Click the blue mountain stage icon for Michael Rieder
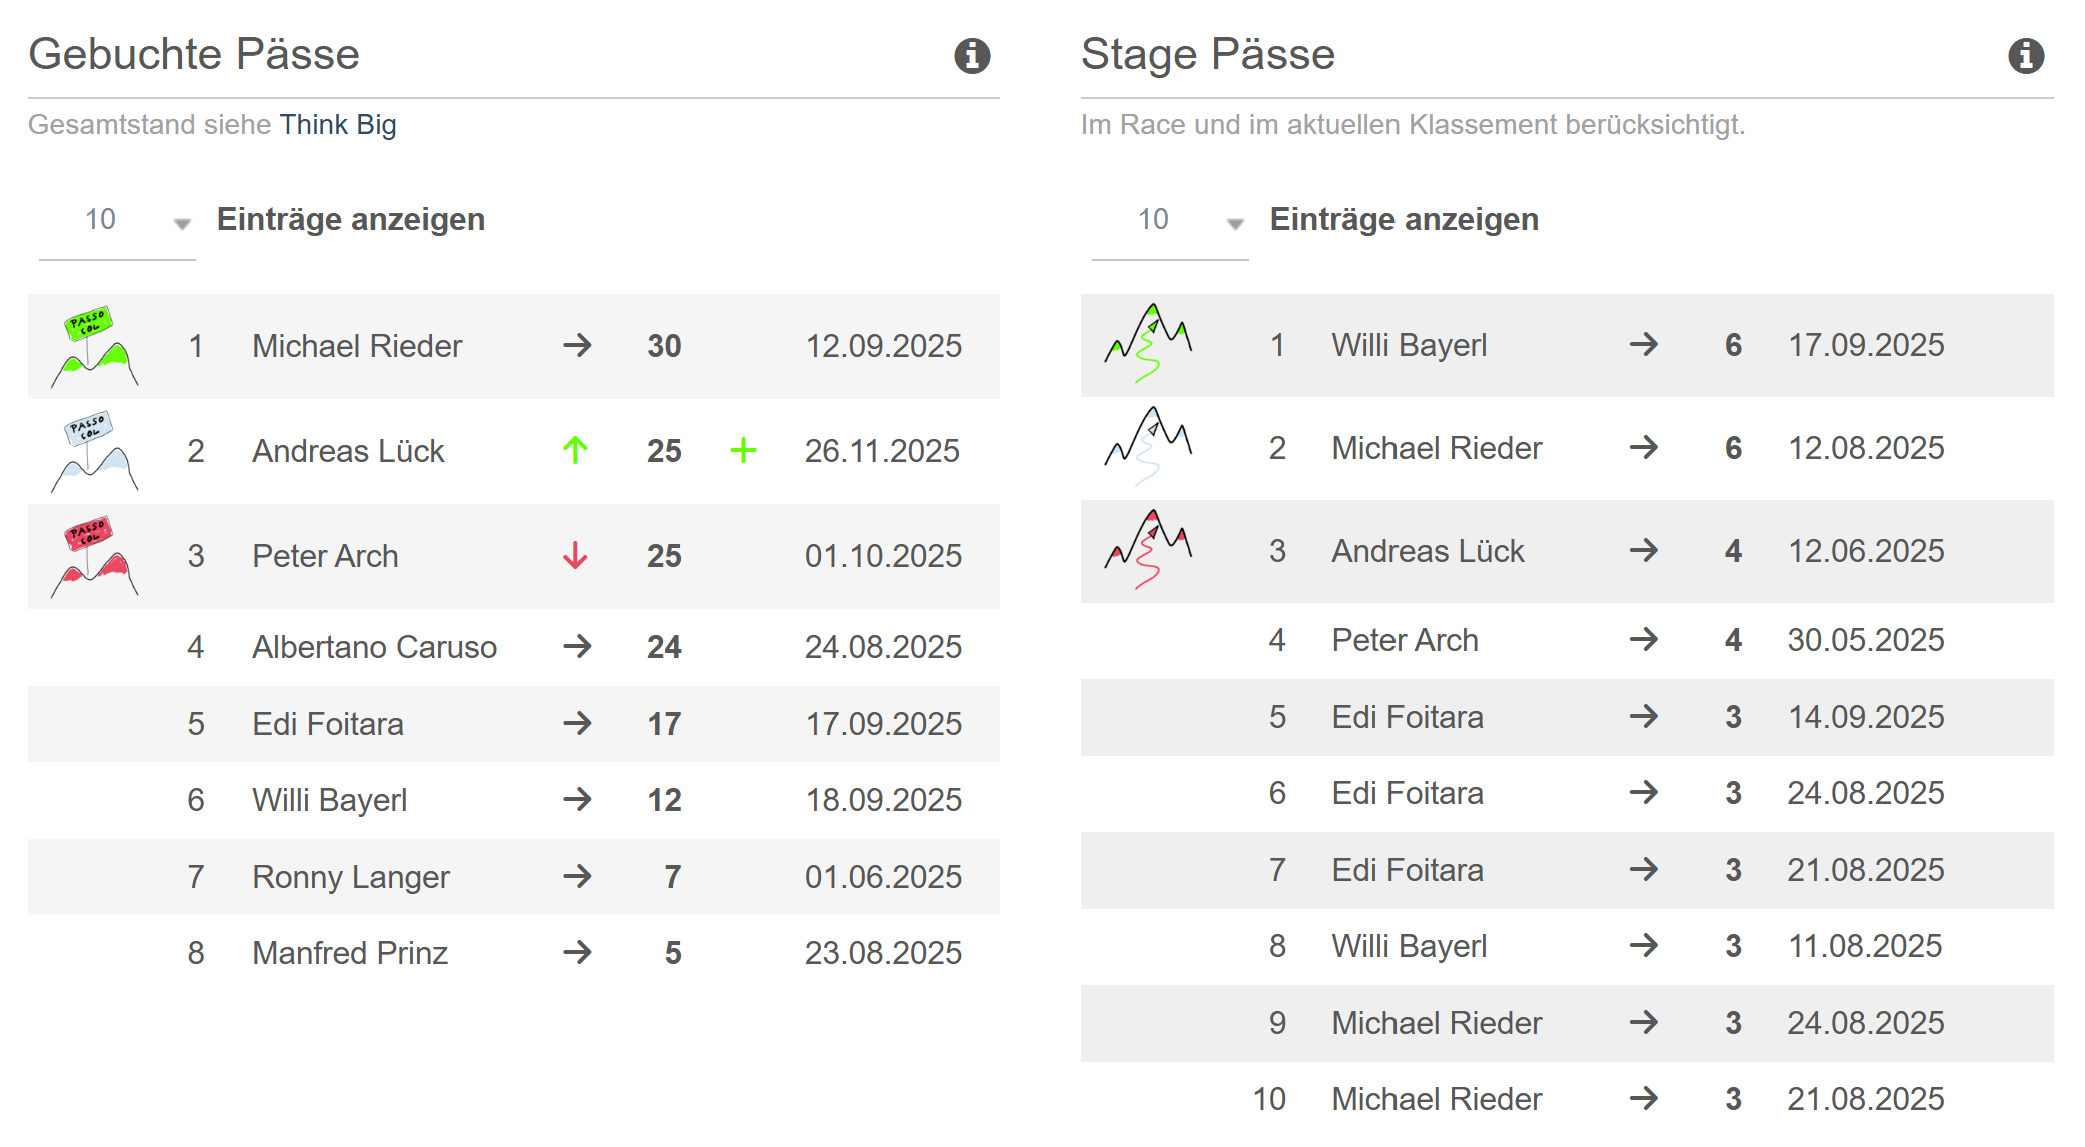Screen dimensions: 2085x1147 [1148, 447]
